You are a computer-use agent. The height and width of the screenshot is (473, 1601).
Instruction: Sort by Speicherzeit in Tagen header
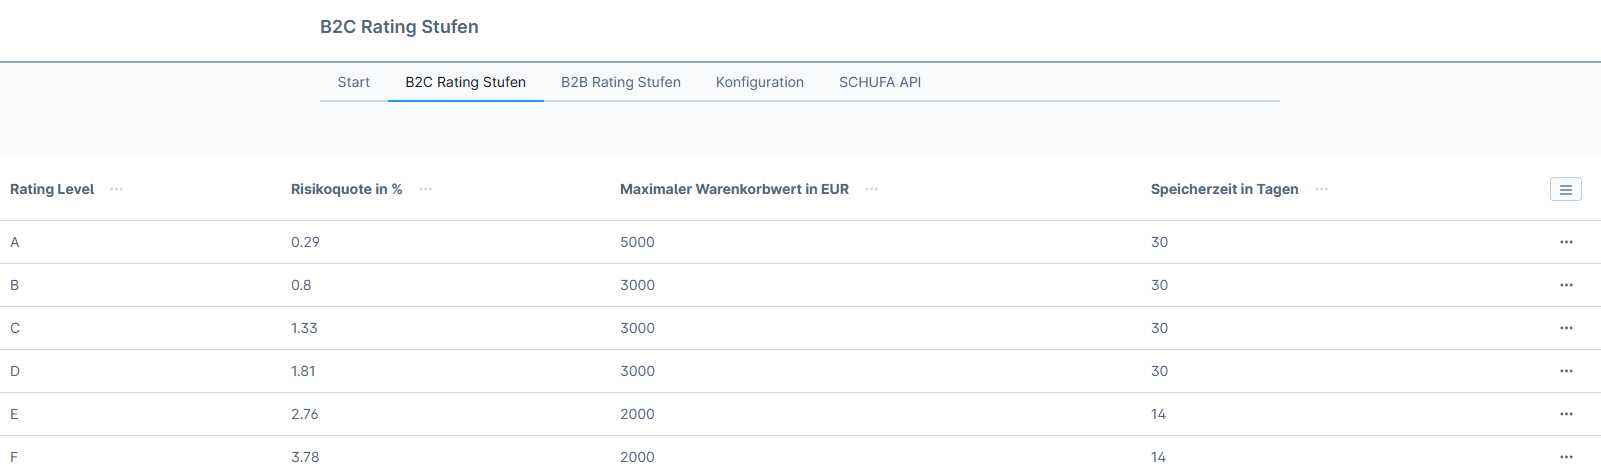(1224, 189)
